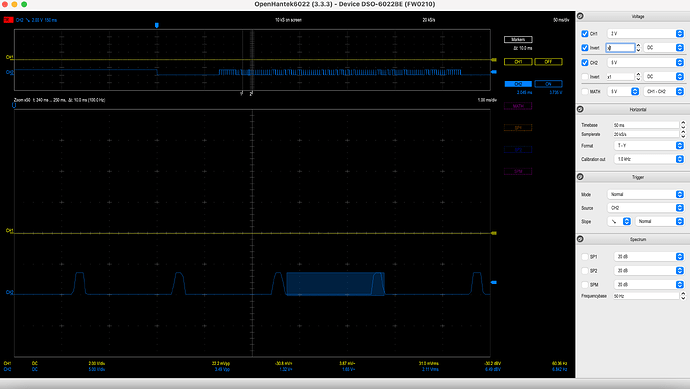Viewport: 690px width, 389px height.
Task: Click the SPM cursor button
Action: [518, 172]
